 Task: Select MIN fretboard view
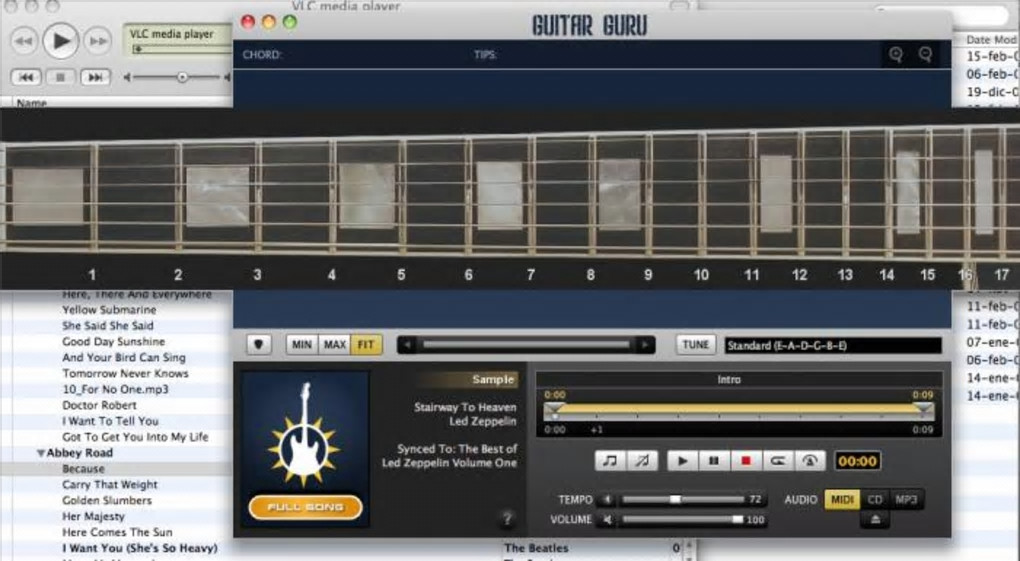(301, 344)
